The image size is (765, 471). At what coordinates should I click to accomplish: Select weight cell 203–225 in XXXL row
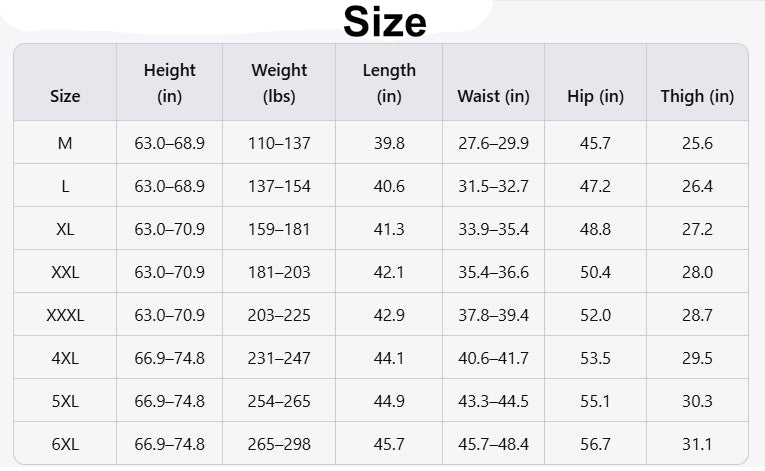[x=279, y=315]
